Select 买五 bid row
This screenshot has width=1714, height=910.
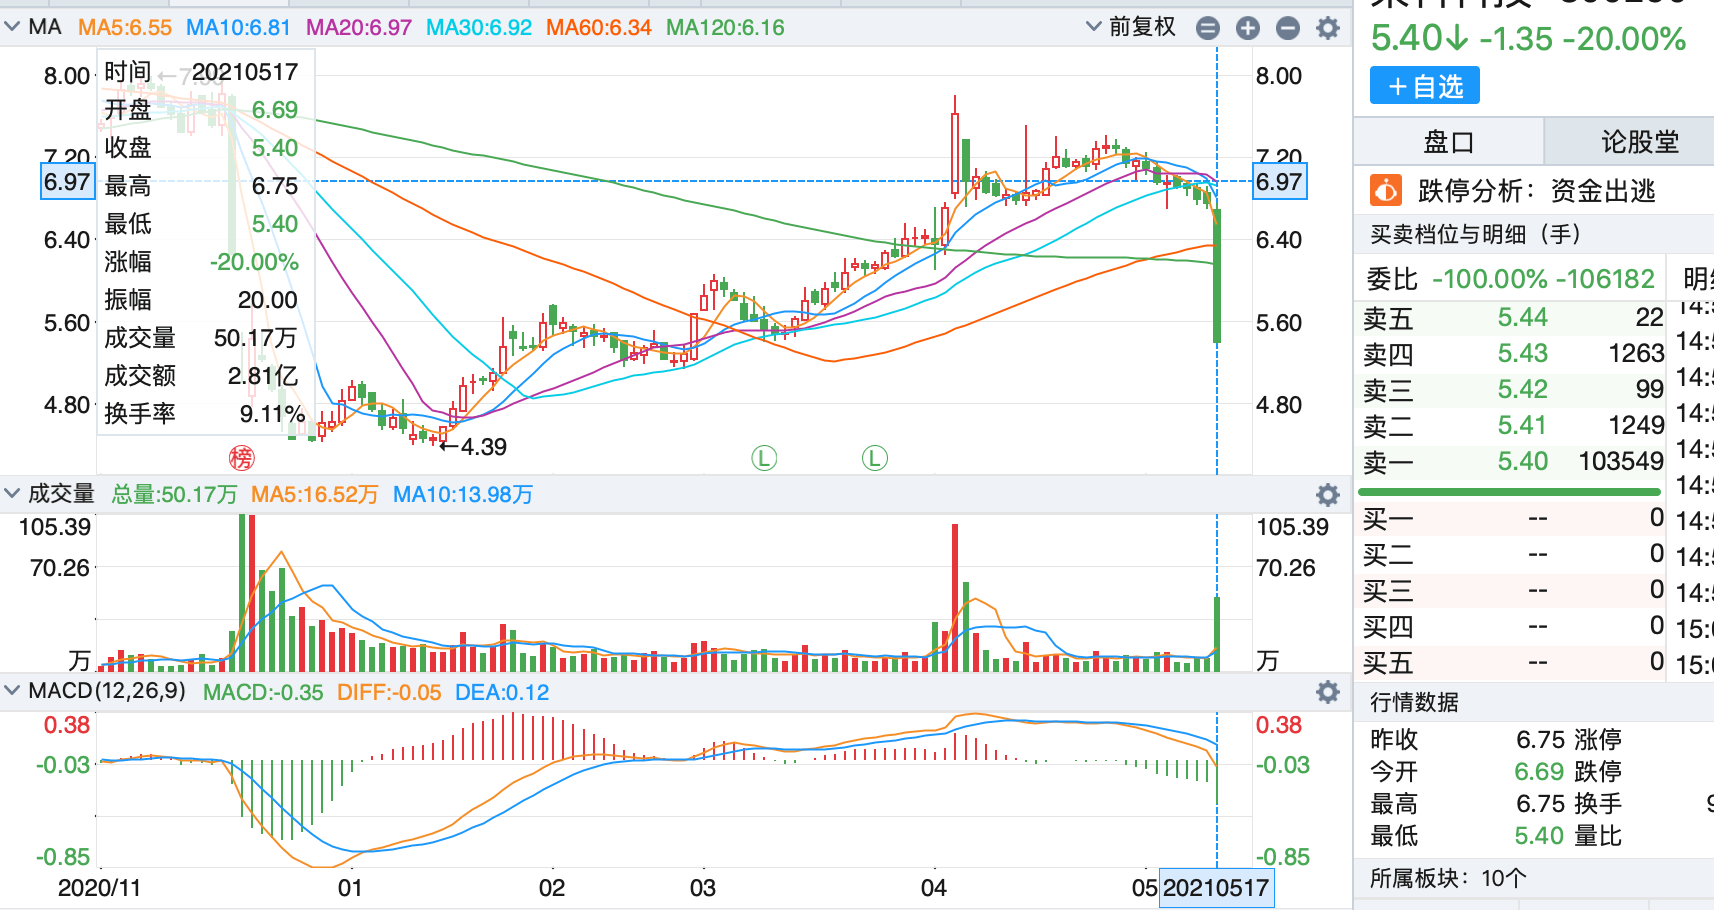(x=1510, y=662)
